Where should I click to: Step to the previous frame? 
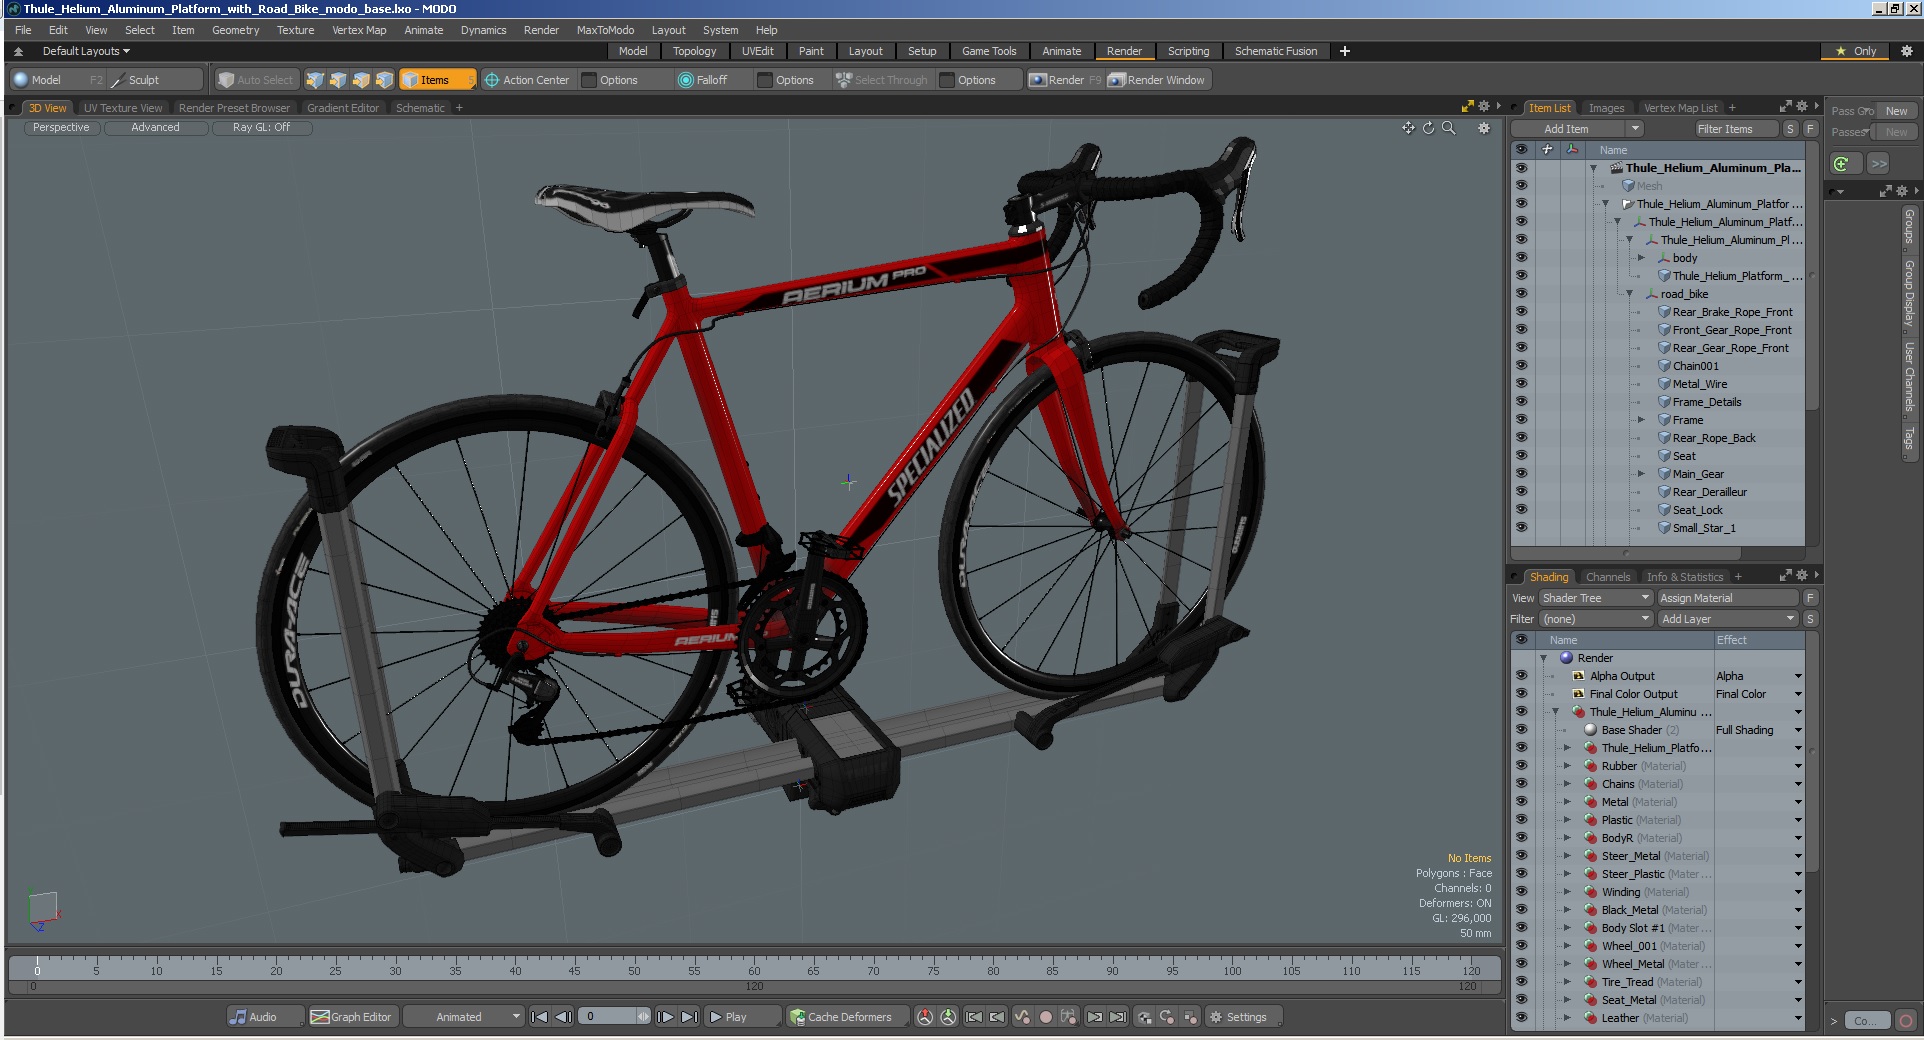coord(563,1017)
